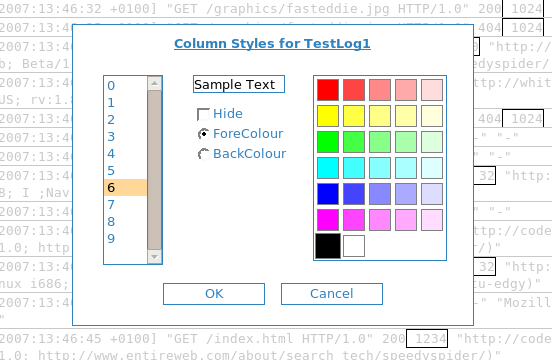The height and width of the screenshot is (360, 552).
Task: Click the list scroll down arrow
Action: click(x=155, y=257)
